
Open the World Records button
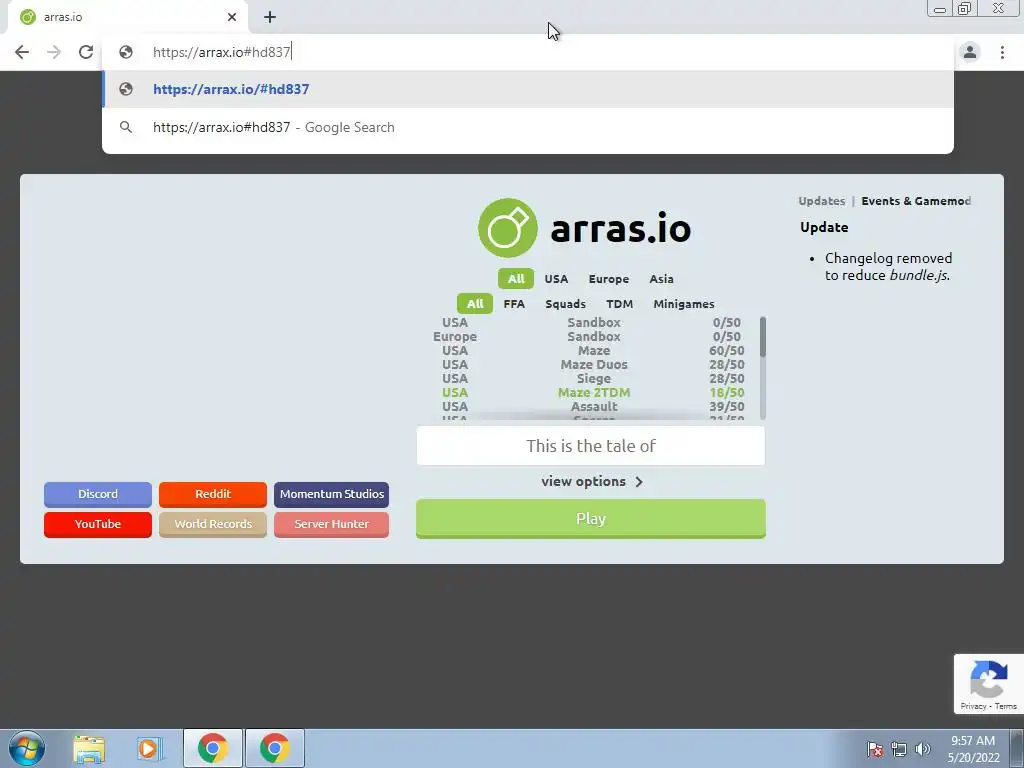coord(213,524)
